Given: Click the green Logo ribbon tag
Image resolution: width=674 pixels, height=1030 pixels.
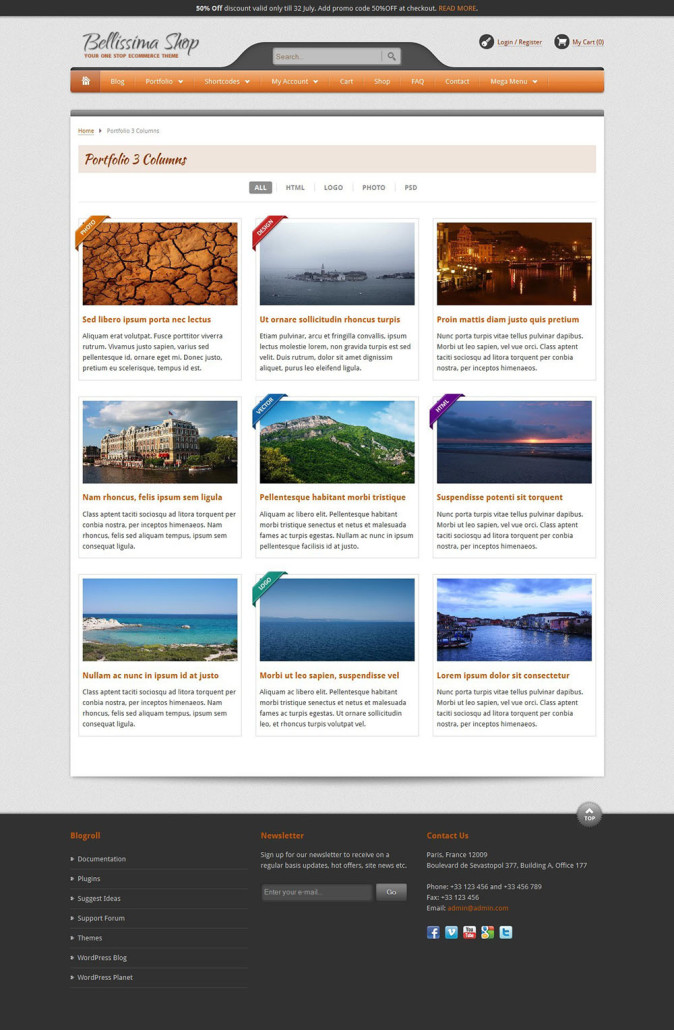Looking at the screenshot, I should point(267,587).
